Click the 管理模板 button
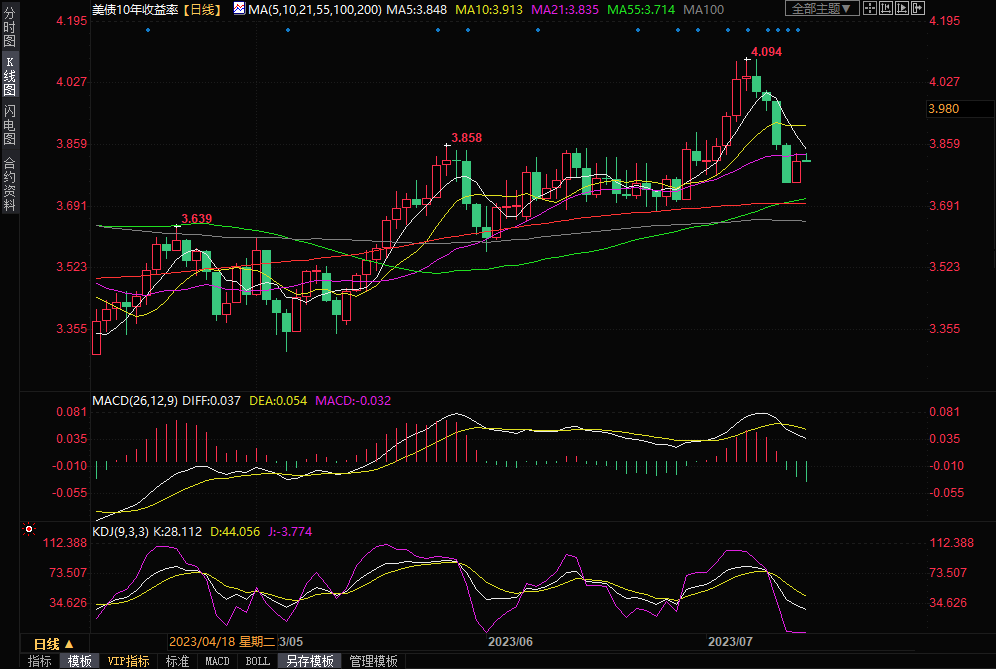 coord(372,661)
